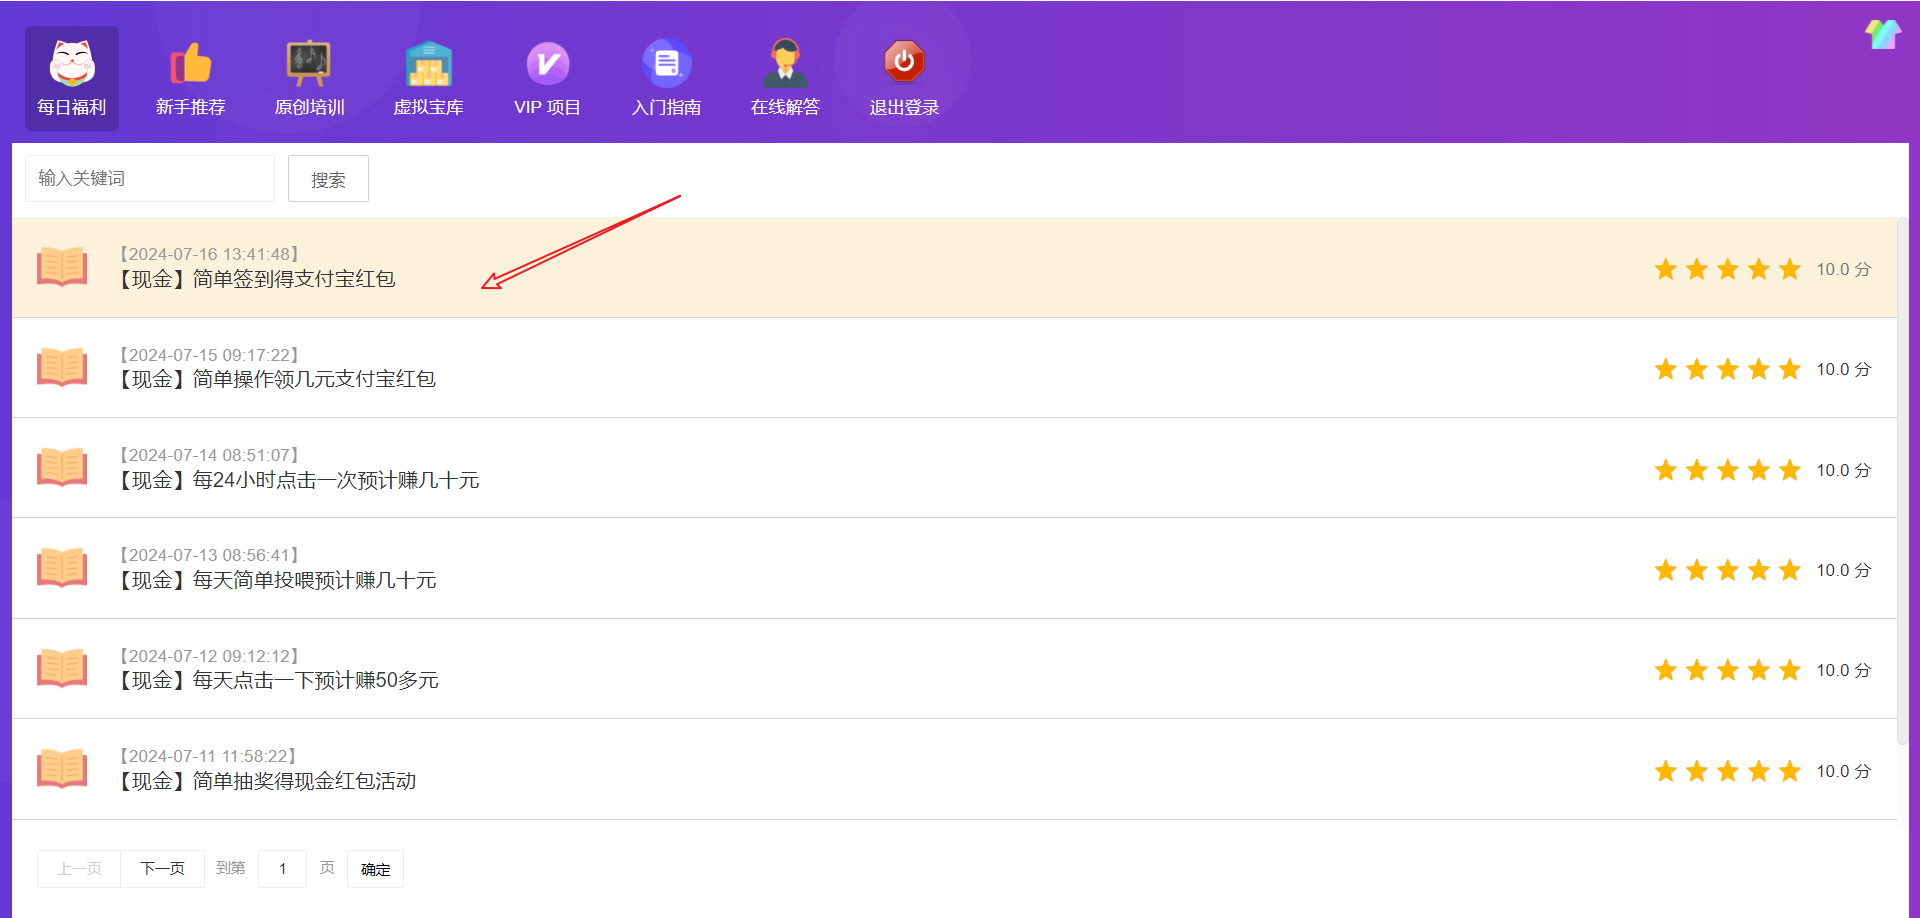Open 每天简单投喂预计赚几十元 entry
This screenshot has height=918, width=1920.
(x=314, y=580)
